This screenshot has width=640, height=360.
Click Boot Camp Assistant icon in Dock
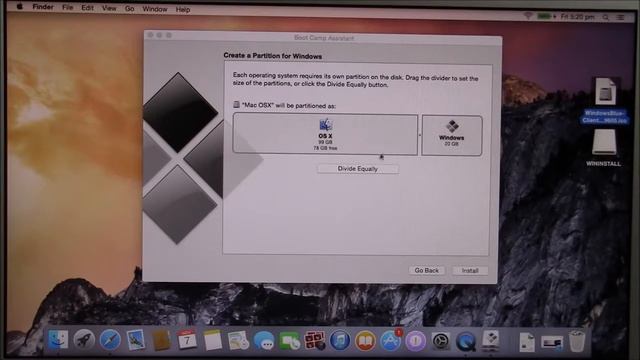(491, 340)
